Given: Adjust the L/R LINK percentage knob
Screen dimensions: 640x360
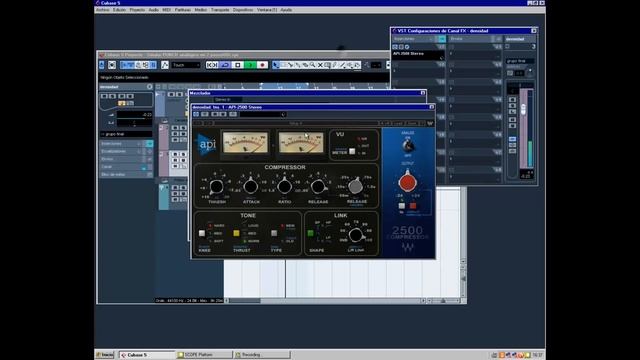Looking at the screenshot, I should pyautogui.click(x=356, y=235).
